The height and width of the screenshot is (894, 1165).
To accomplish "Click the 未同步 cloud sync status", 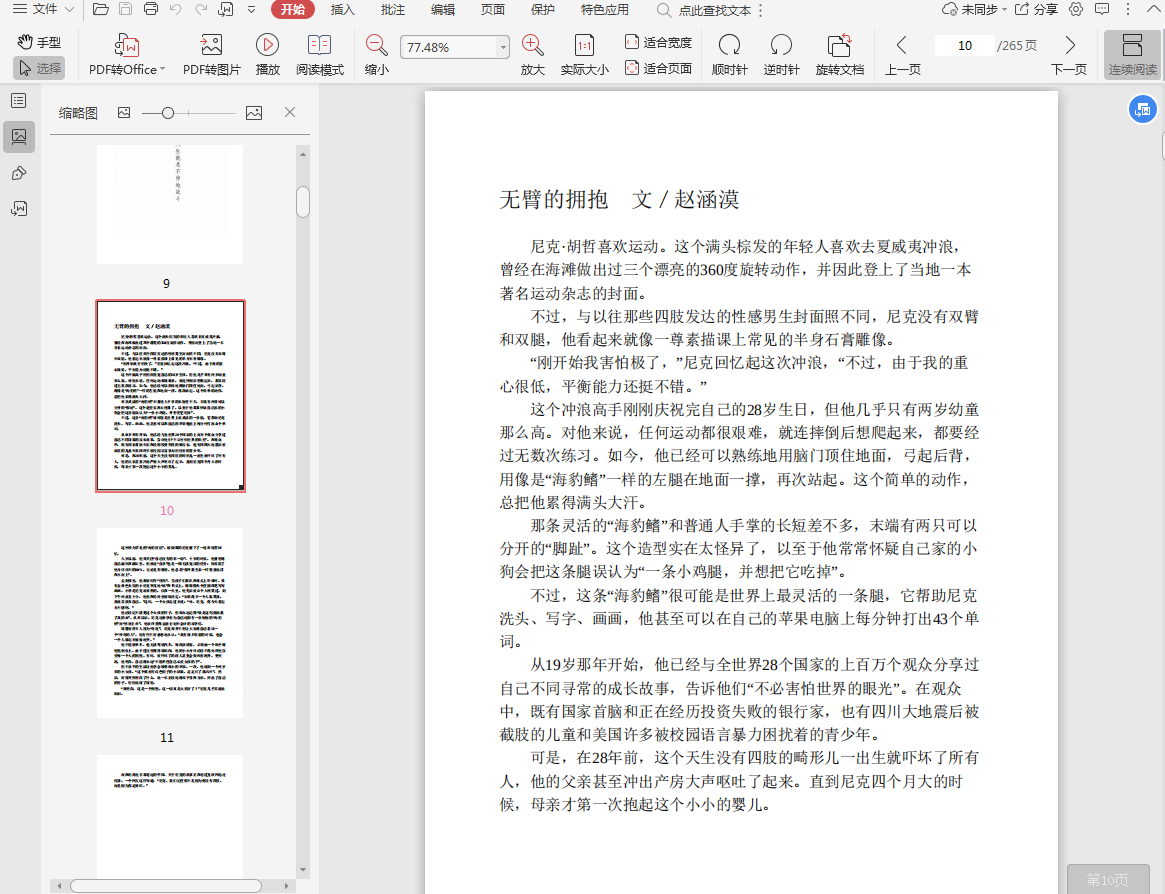I will (x=974, y=10).
